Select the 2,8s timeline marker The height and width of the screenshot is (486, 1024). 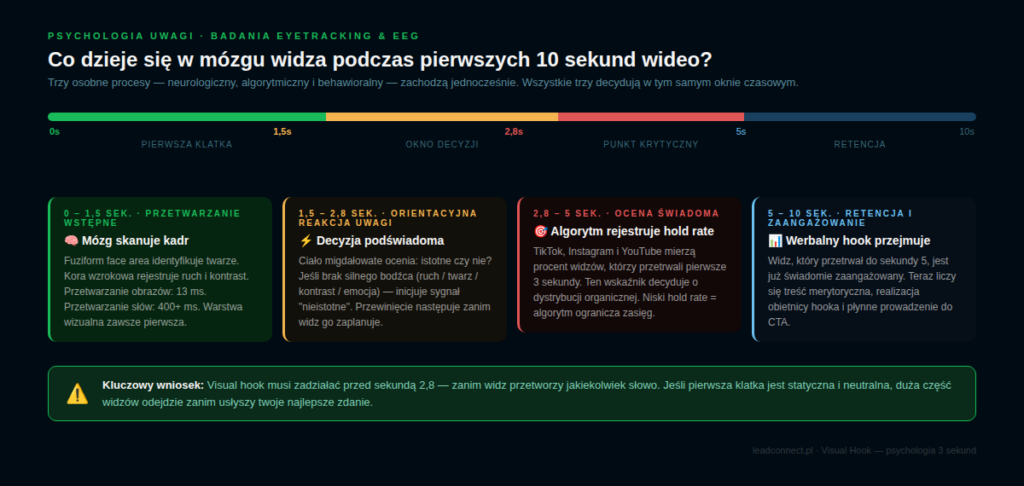[x=513, y=131]
